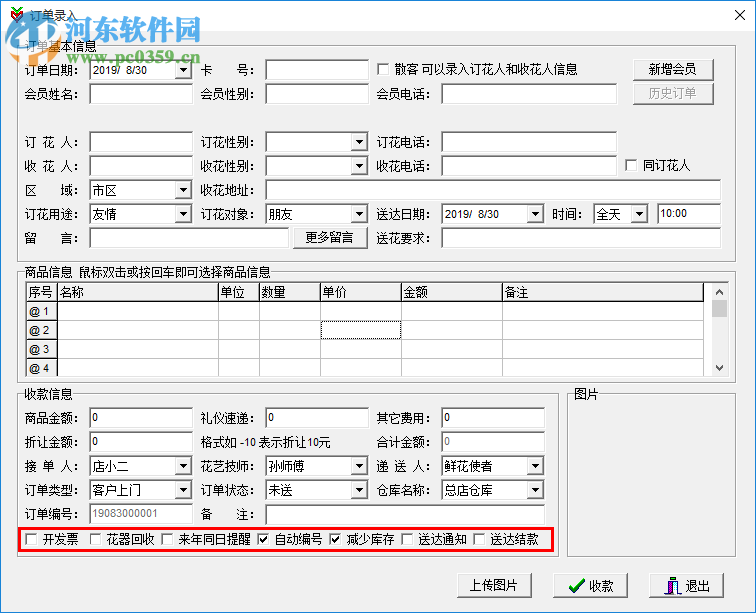This screenshot has height=613, width=756.
Task: Click the 其它费用 field
Action: pyautogui.click(x=493, y=418)
